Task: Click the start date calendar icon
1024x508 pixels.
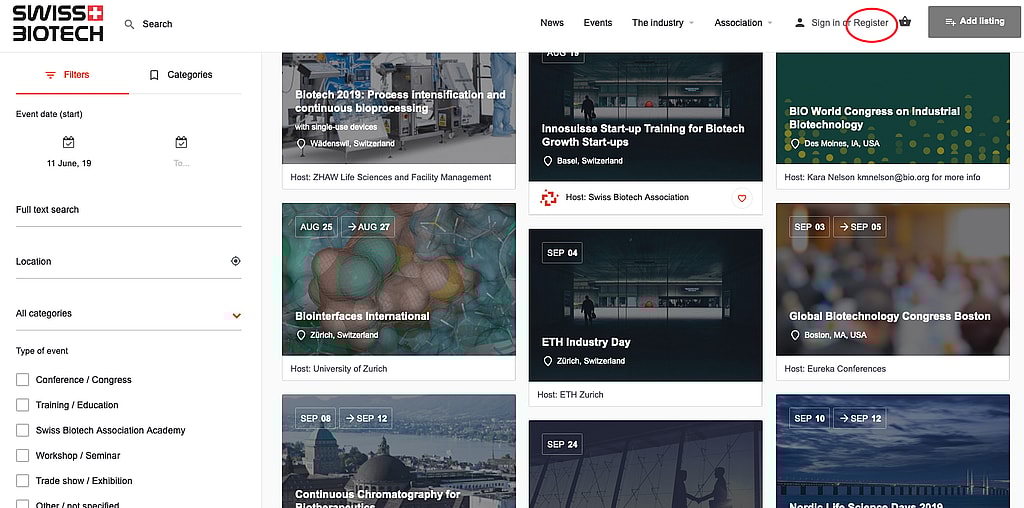Action: [x=68, y=143]
